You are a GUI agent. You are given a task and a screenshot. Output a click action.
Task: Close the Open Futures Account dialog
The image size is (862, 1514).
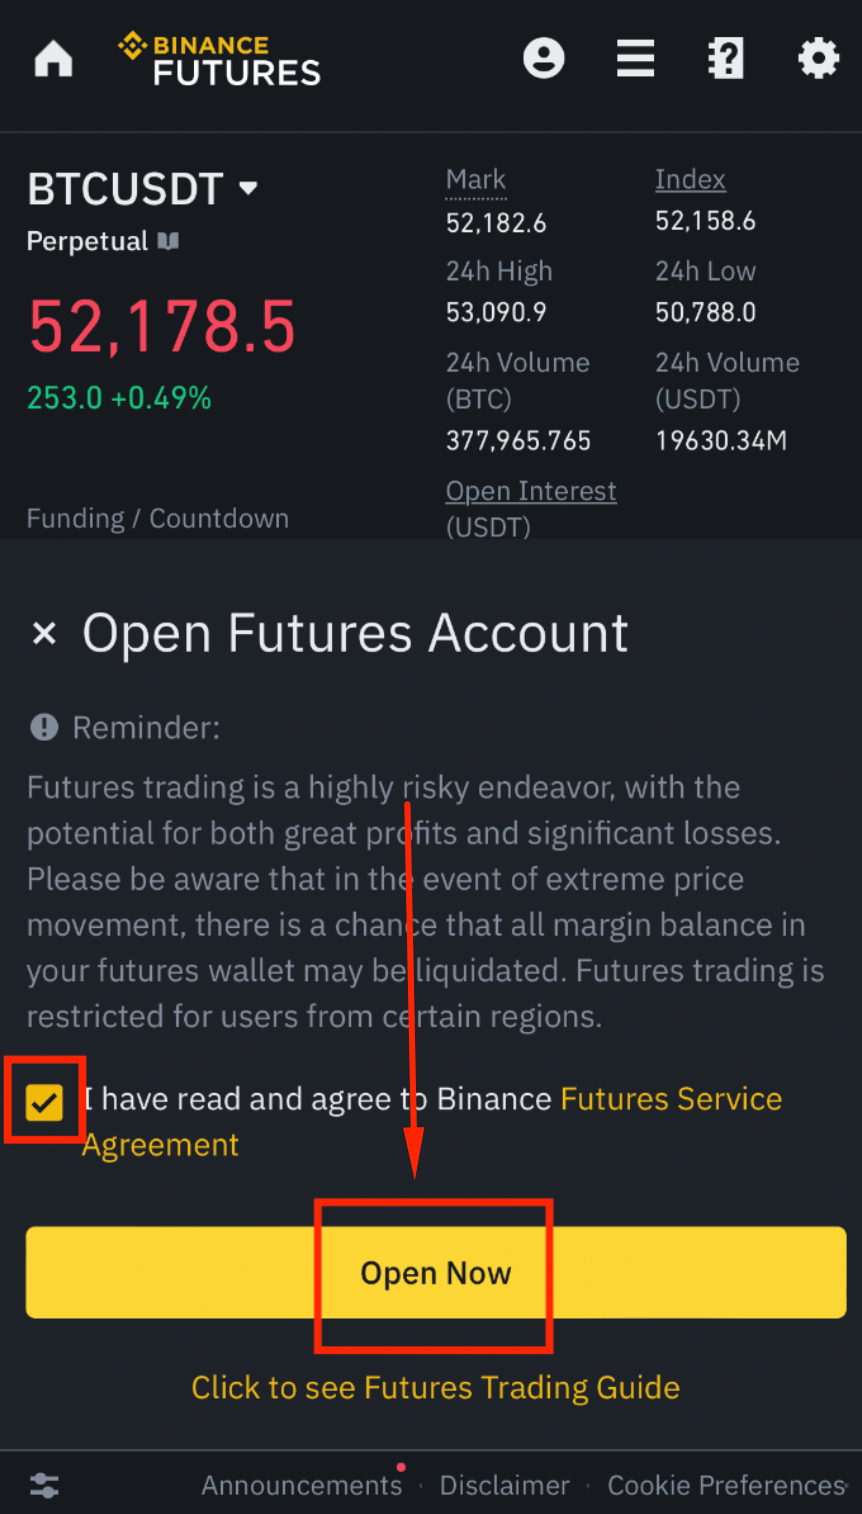tap(44, 633)
